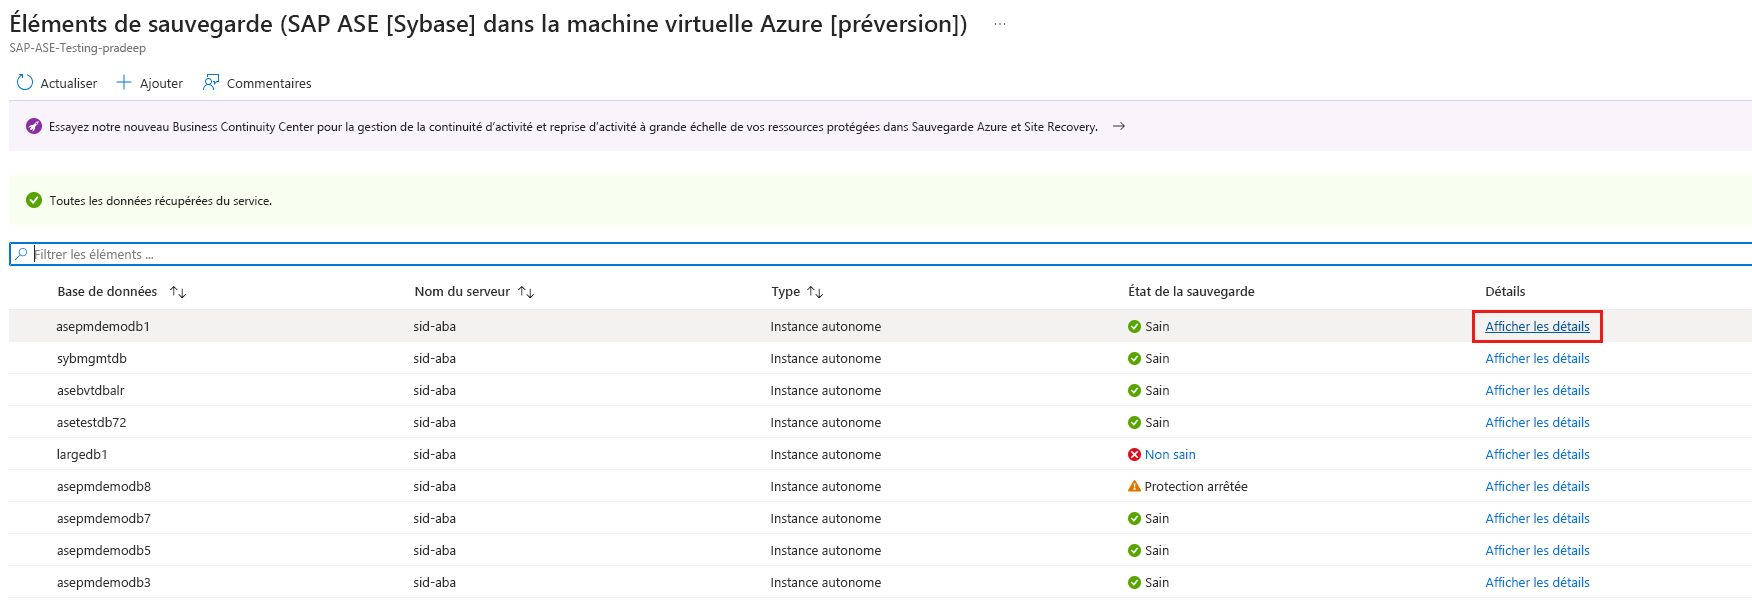
Task: Click the rocket icon in purple banner
Action: (34, 127)
